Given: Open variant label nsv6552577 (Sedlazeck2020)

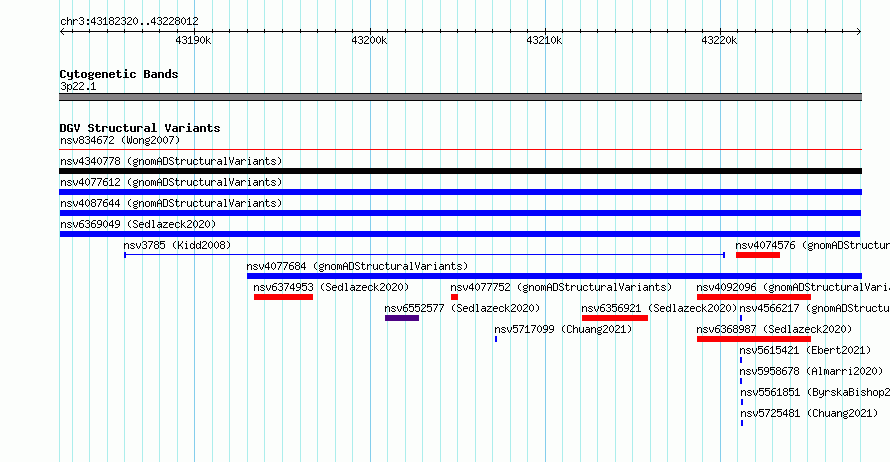Looking at the screenshot, I should 462,308.
